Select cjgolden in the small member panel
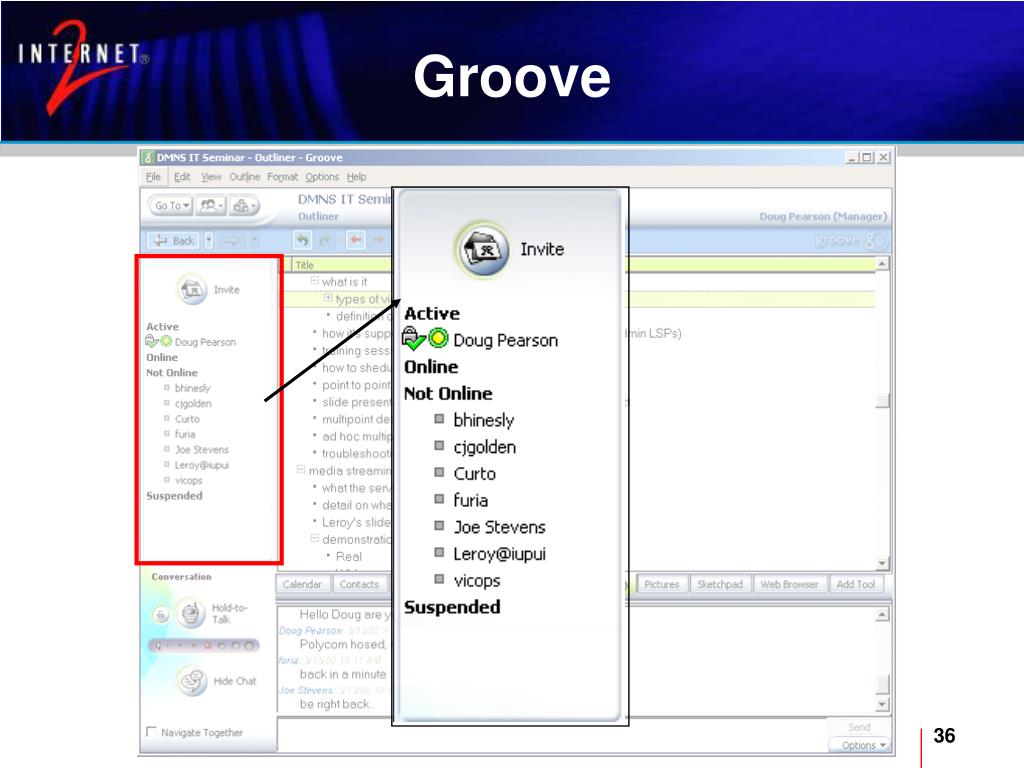The width and height of the screenshot is (1024, 768). pyautogui.click(x=193, y=404)
